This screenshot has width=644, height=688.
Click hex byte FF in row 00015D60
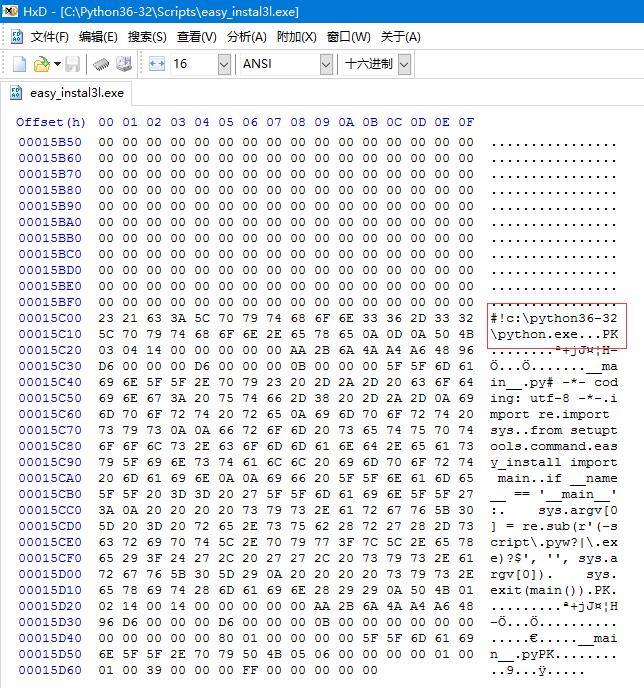[250, 670]
